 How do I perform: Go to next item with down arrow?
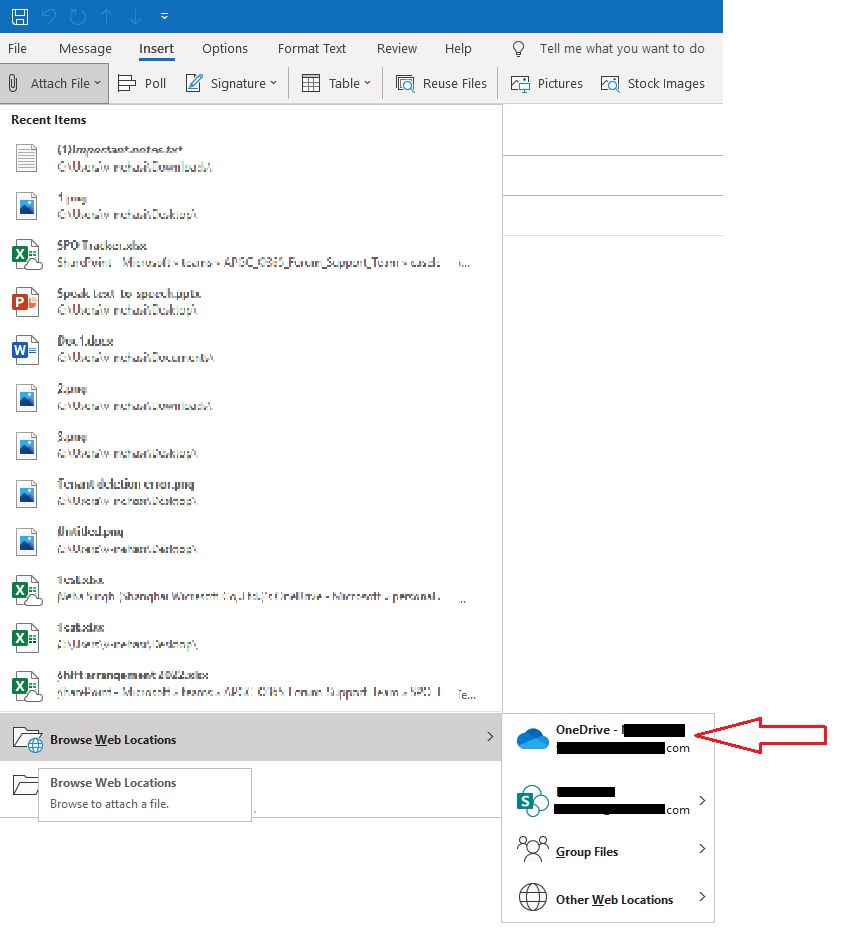pos(135,17)
